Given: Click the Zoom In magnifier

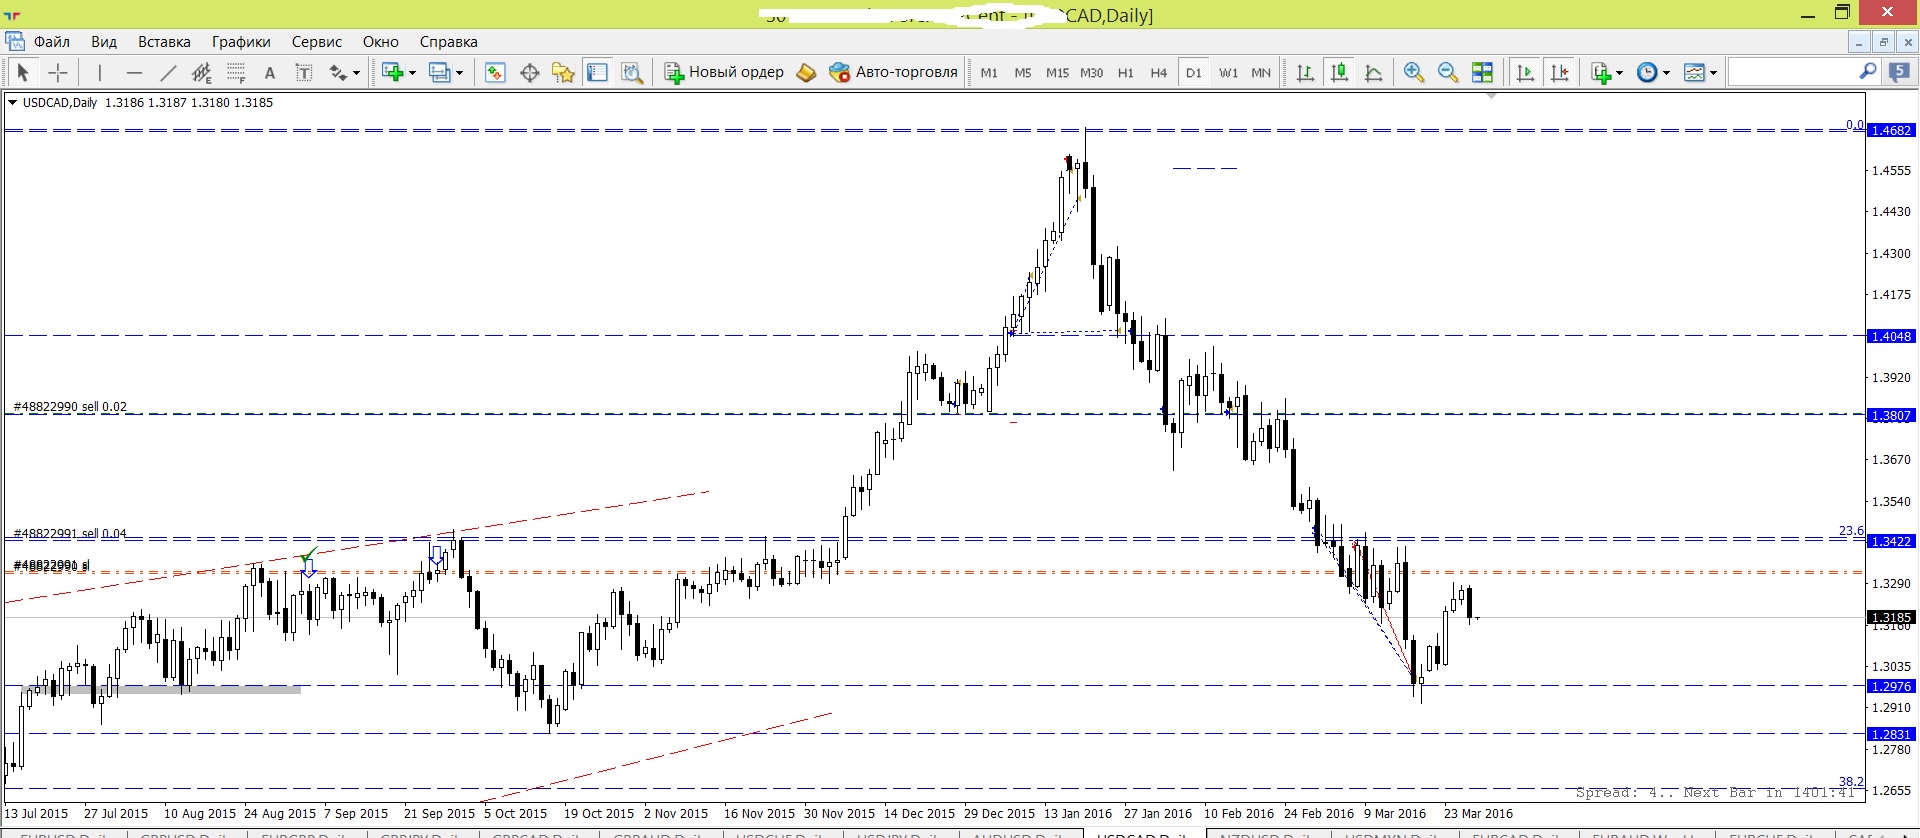Looking at the screenshot, I should click(1413, 72).
